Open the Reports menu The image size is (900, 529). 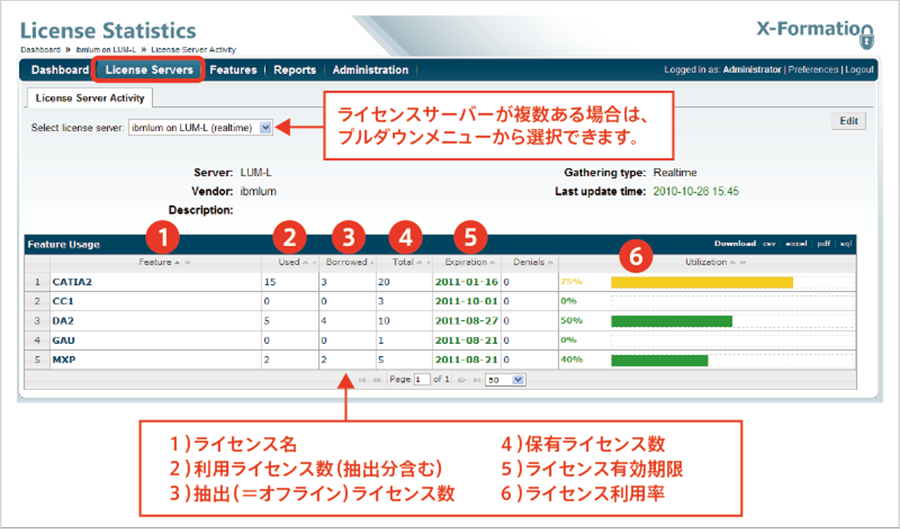294,70
